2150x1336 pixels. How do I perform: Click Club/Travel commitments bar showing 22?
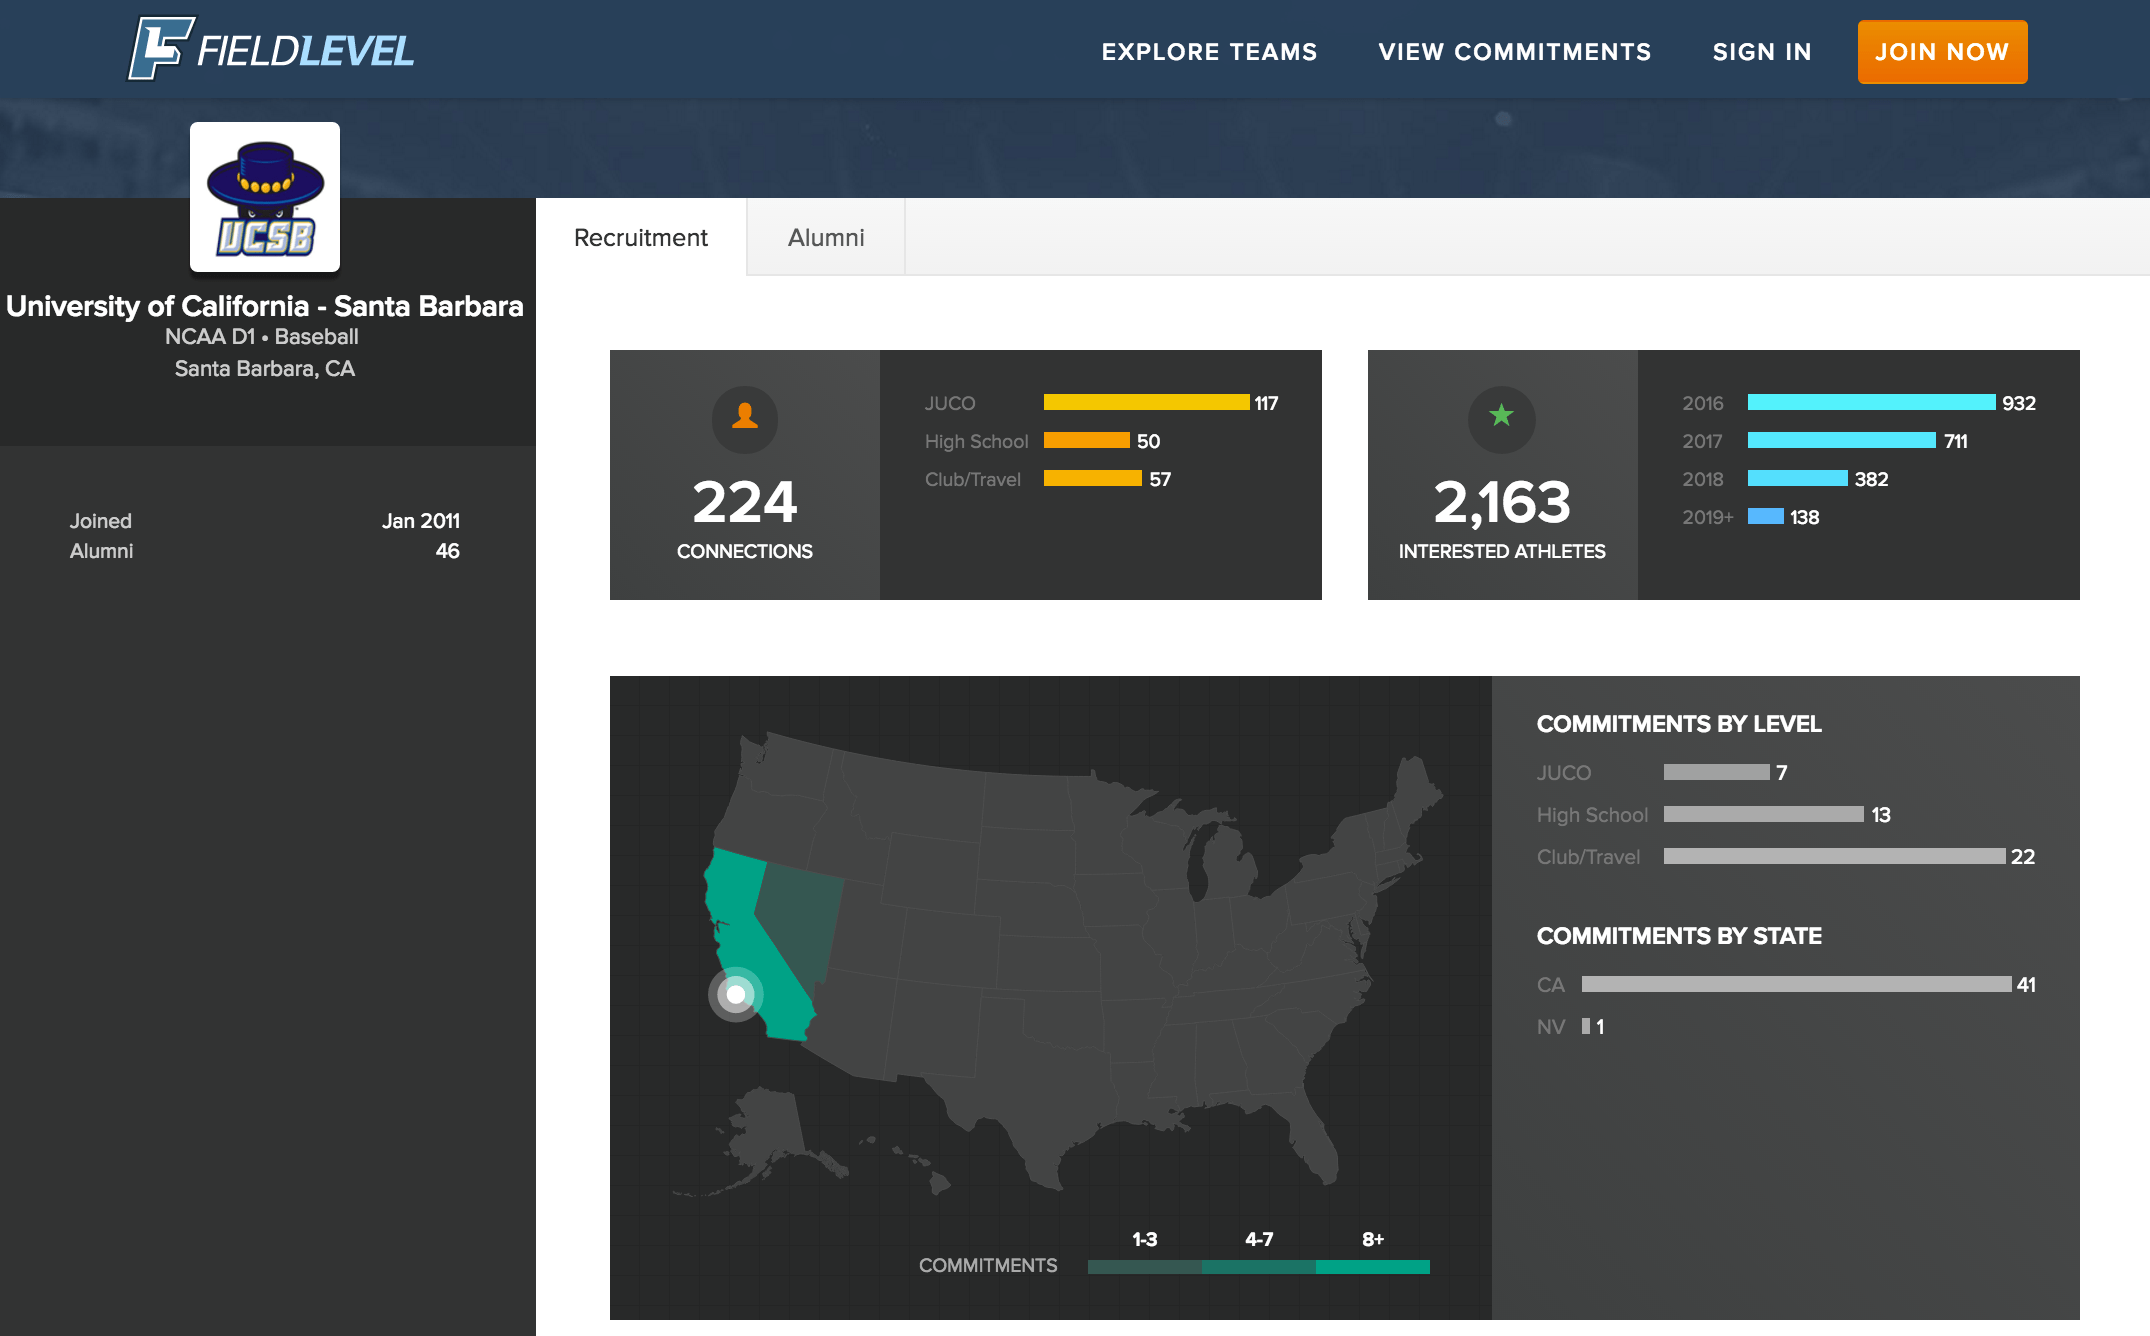tap(1835, 856)
